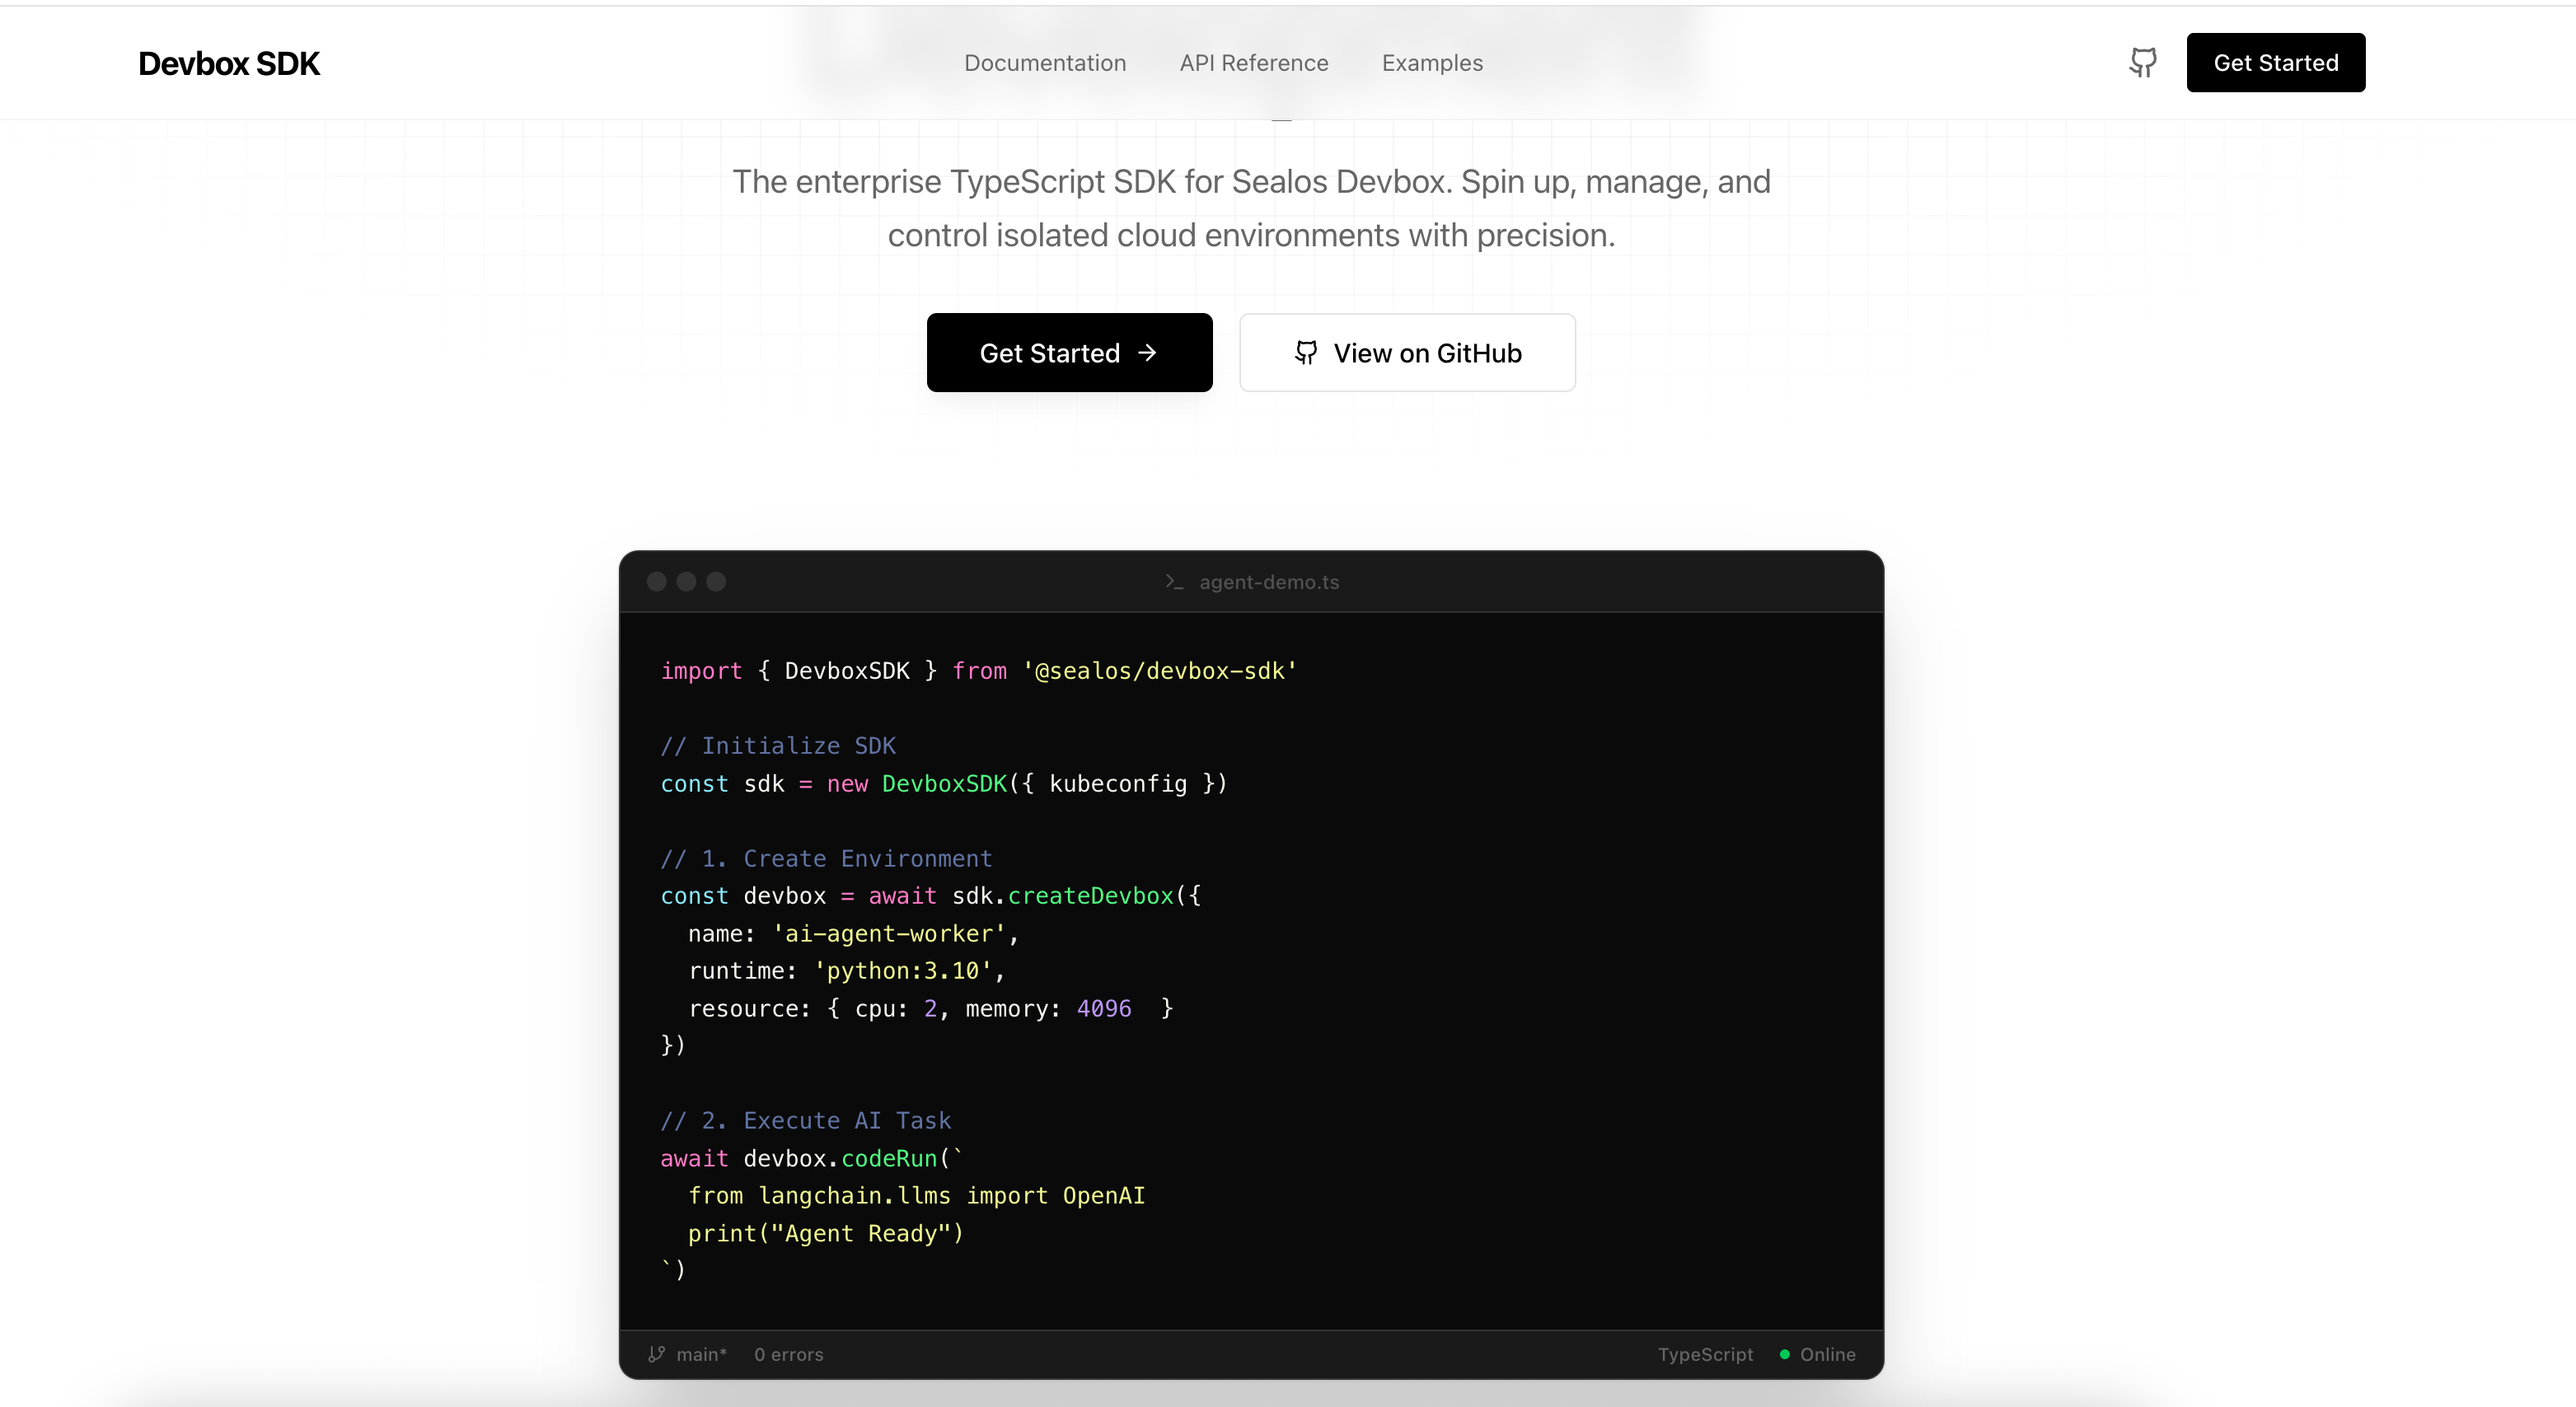This screenshot has width=2576, height=1407.
Task: Click the Get Started button in the header
Action: point(2275,62)
